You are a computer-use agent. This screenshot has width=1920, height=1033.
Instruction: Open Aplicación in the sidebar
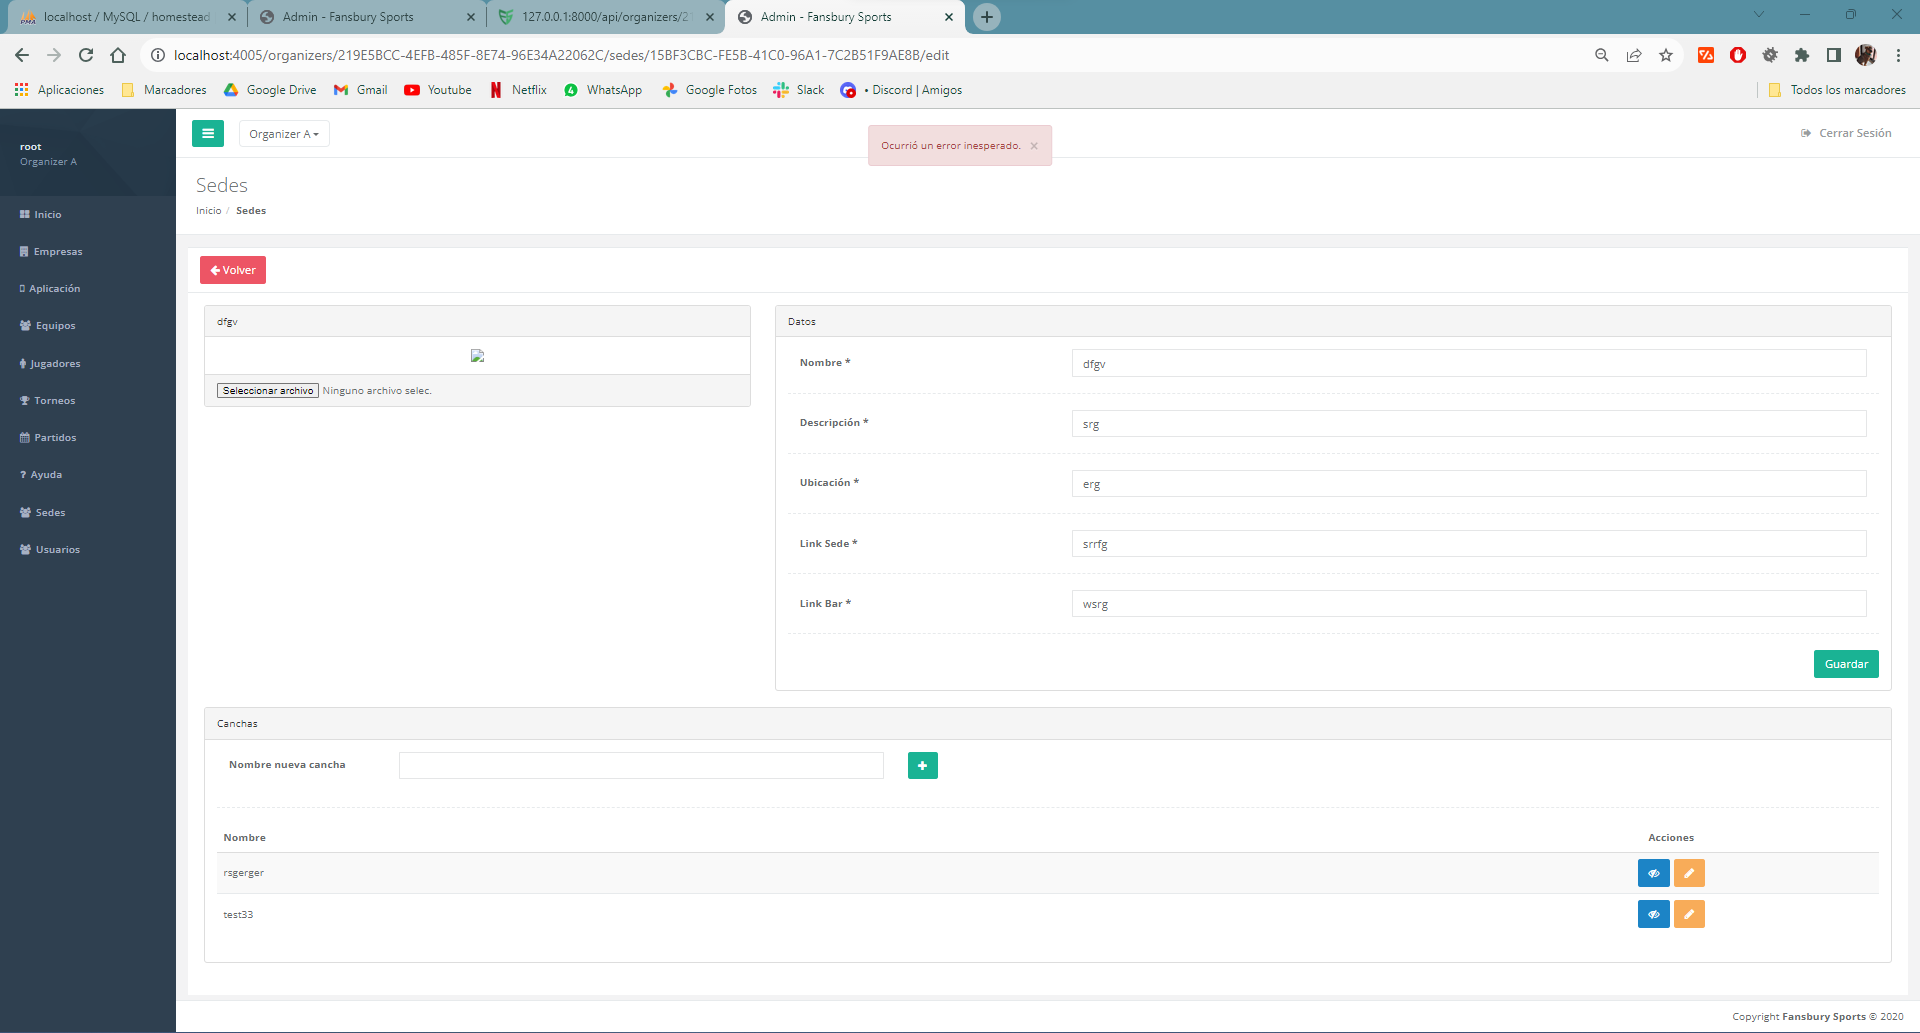50,288
